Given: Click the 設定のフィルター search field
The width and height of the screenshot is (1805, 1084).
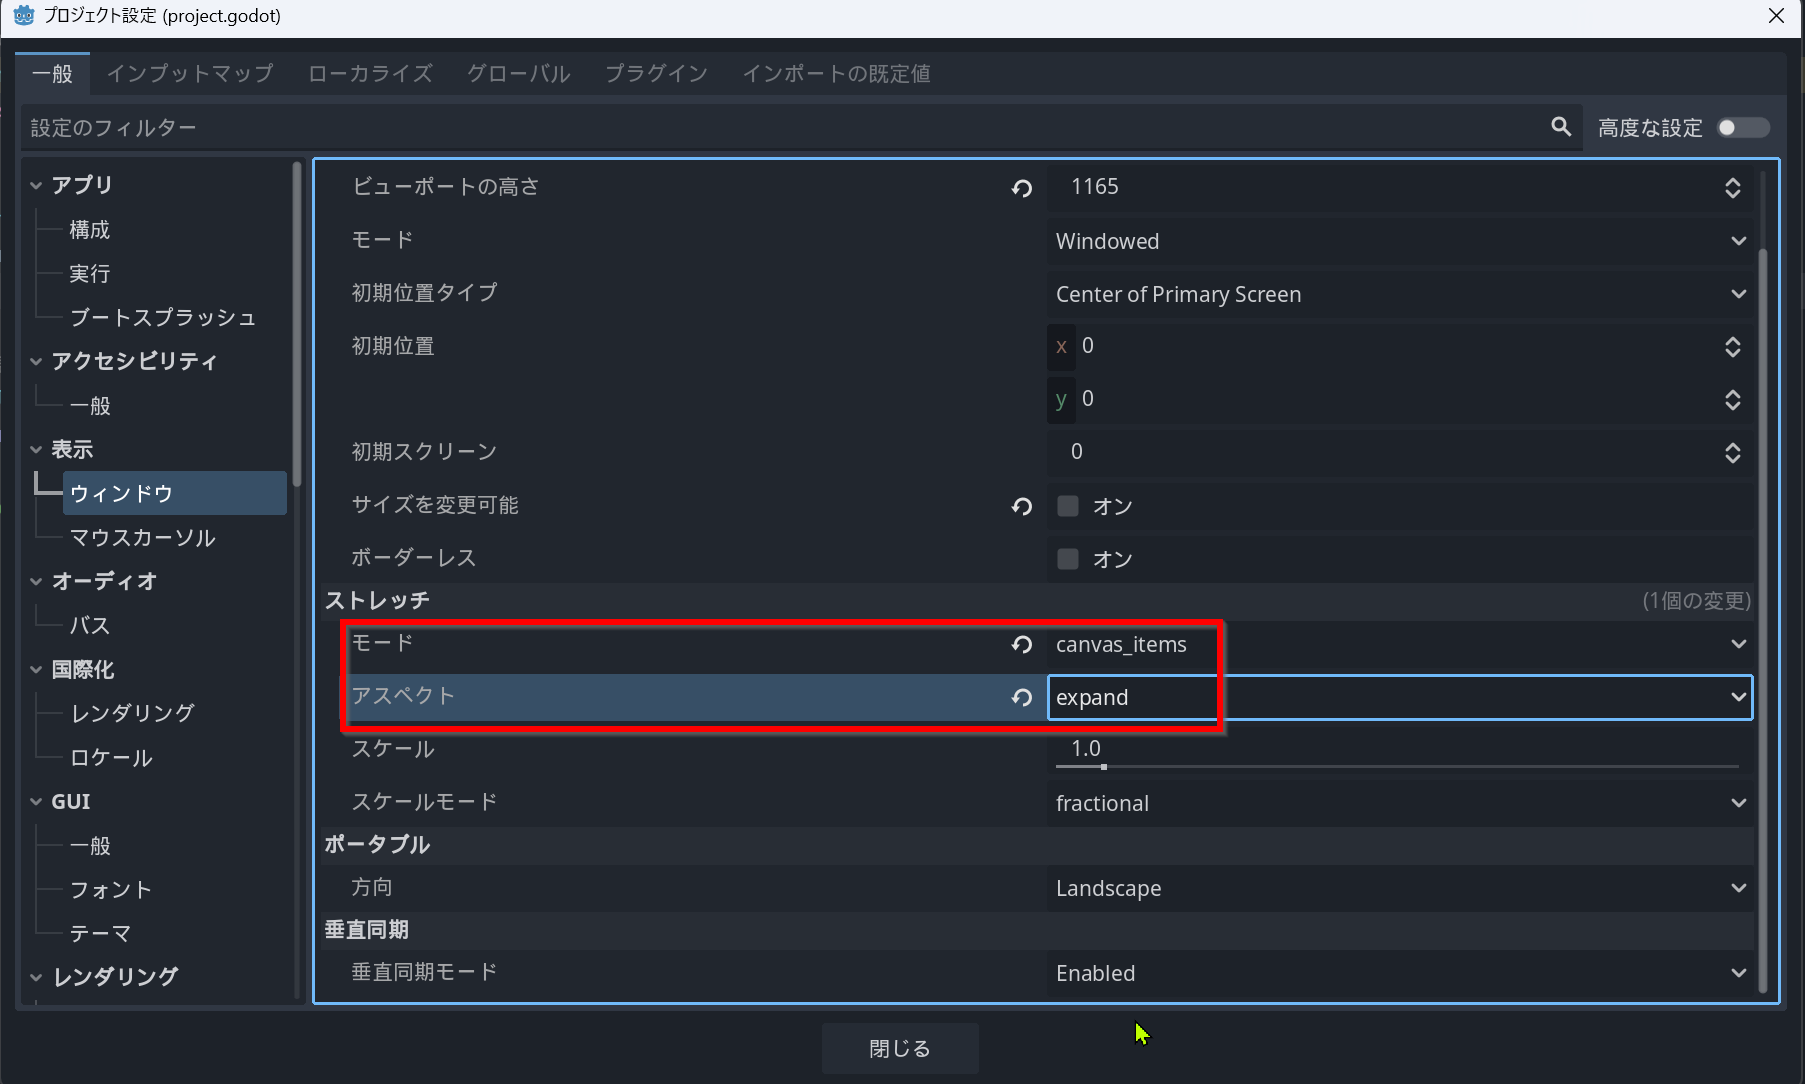Looking at the screenshot, I should 780,128.
